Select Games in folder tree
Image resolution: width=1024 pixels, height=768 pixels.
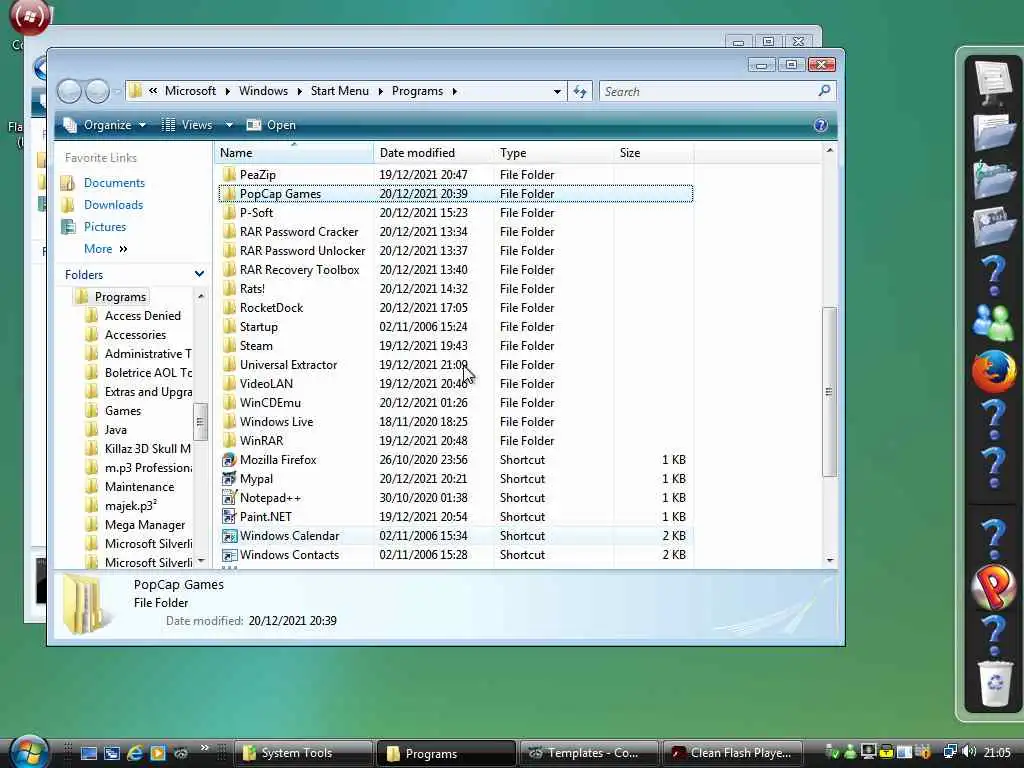(x=123, y=411)
